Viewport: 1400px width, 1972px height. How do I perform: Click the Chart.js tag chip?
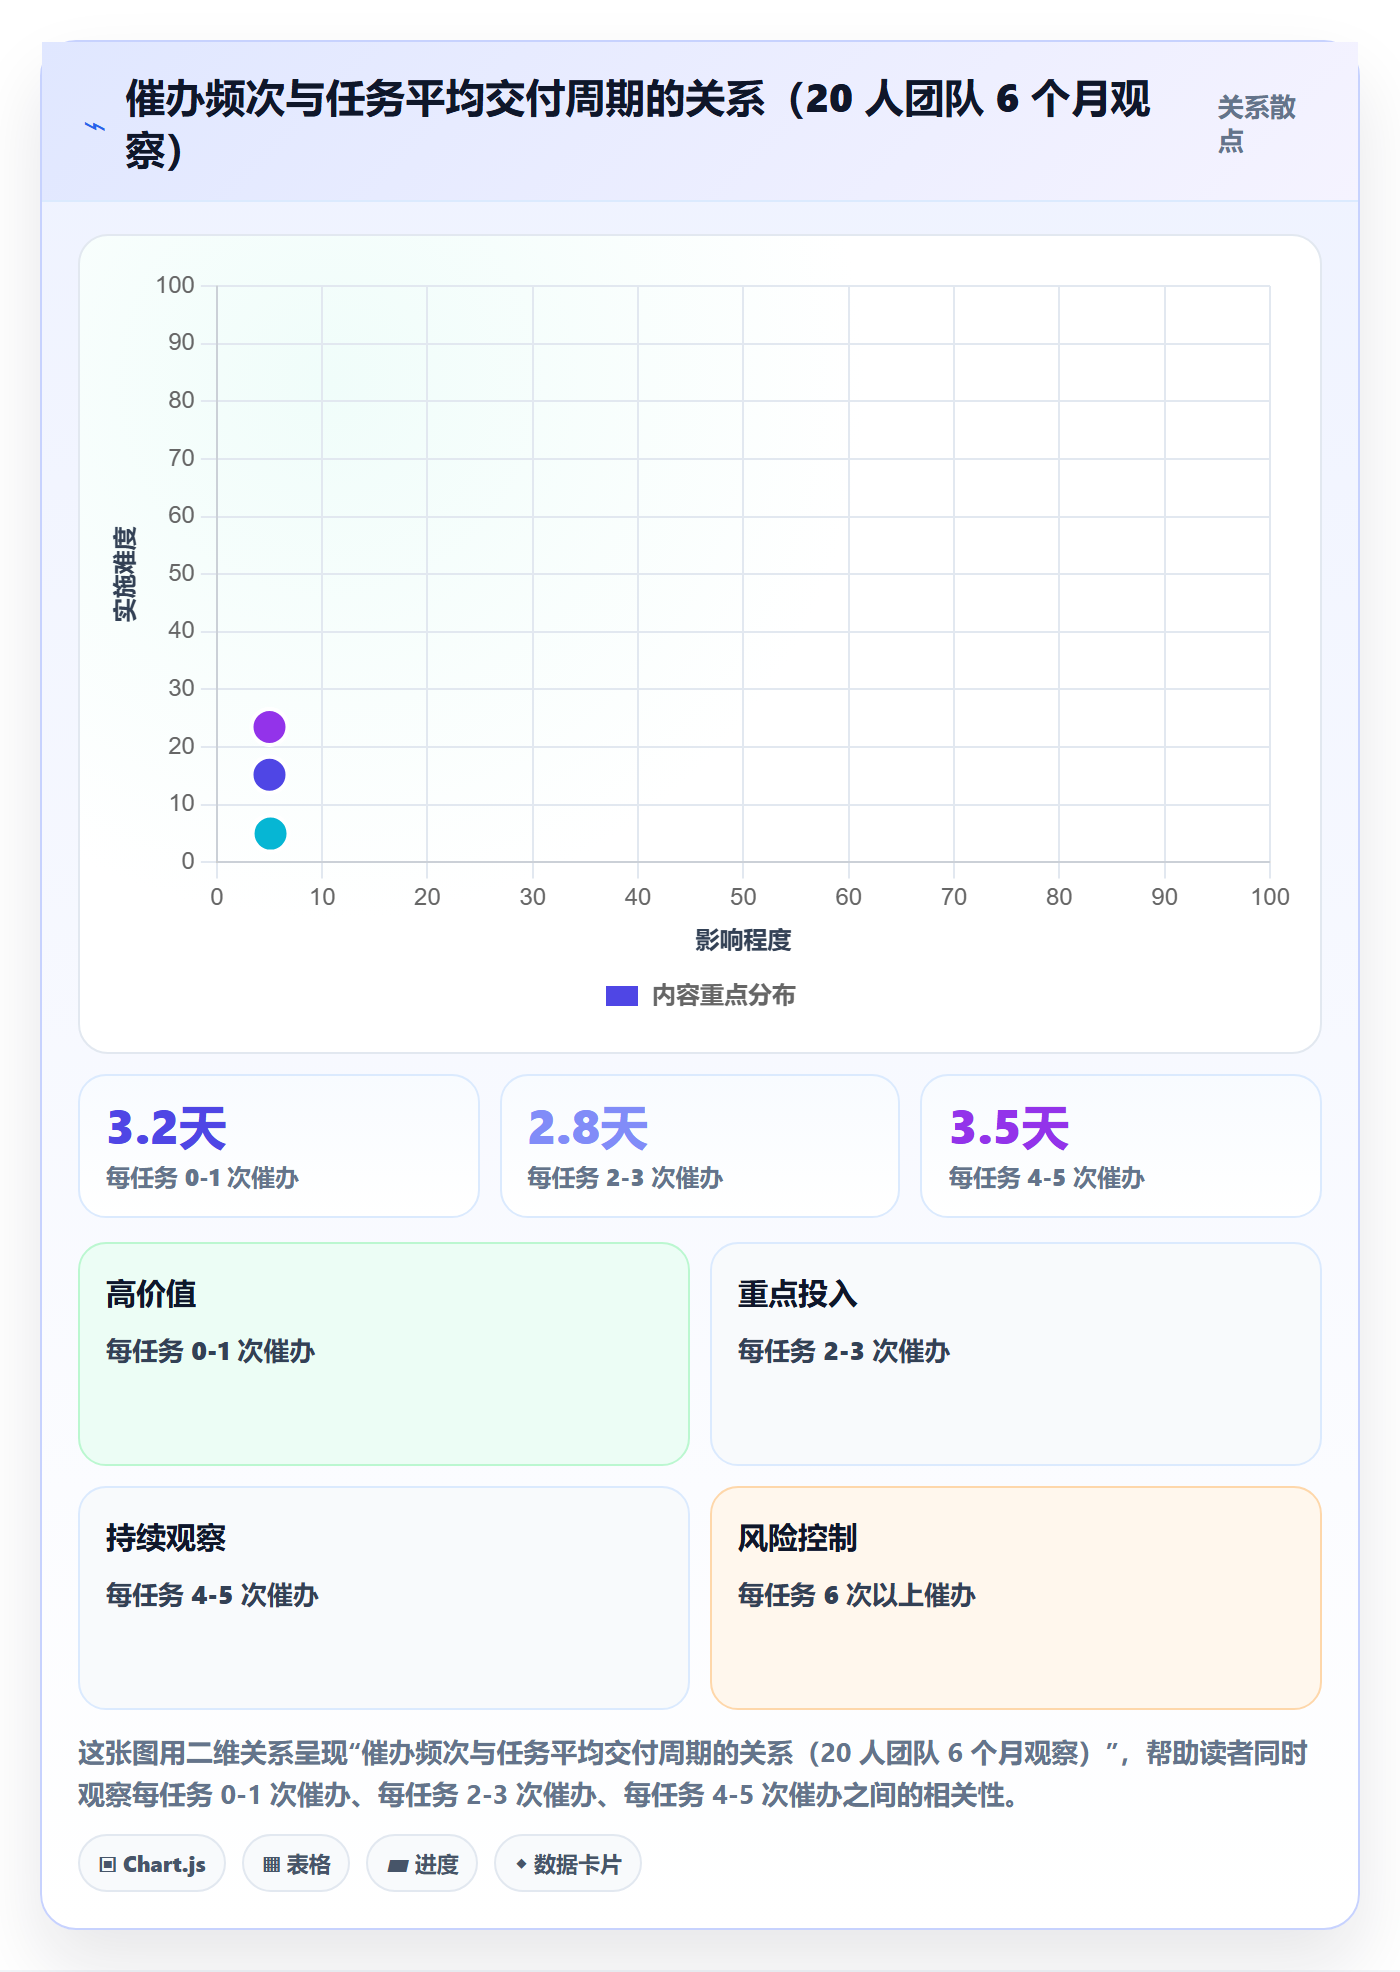152,1864
